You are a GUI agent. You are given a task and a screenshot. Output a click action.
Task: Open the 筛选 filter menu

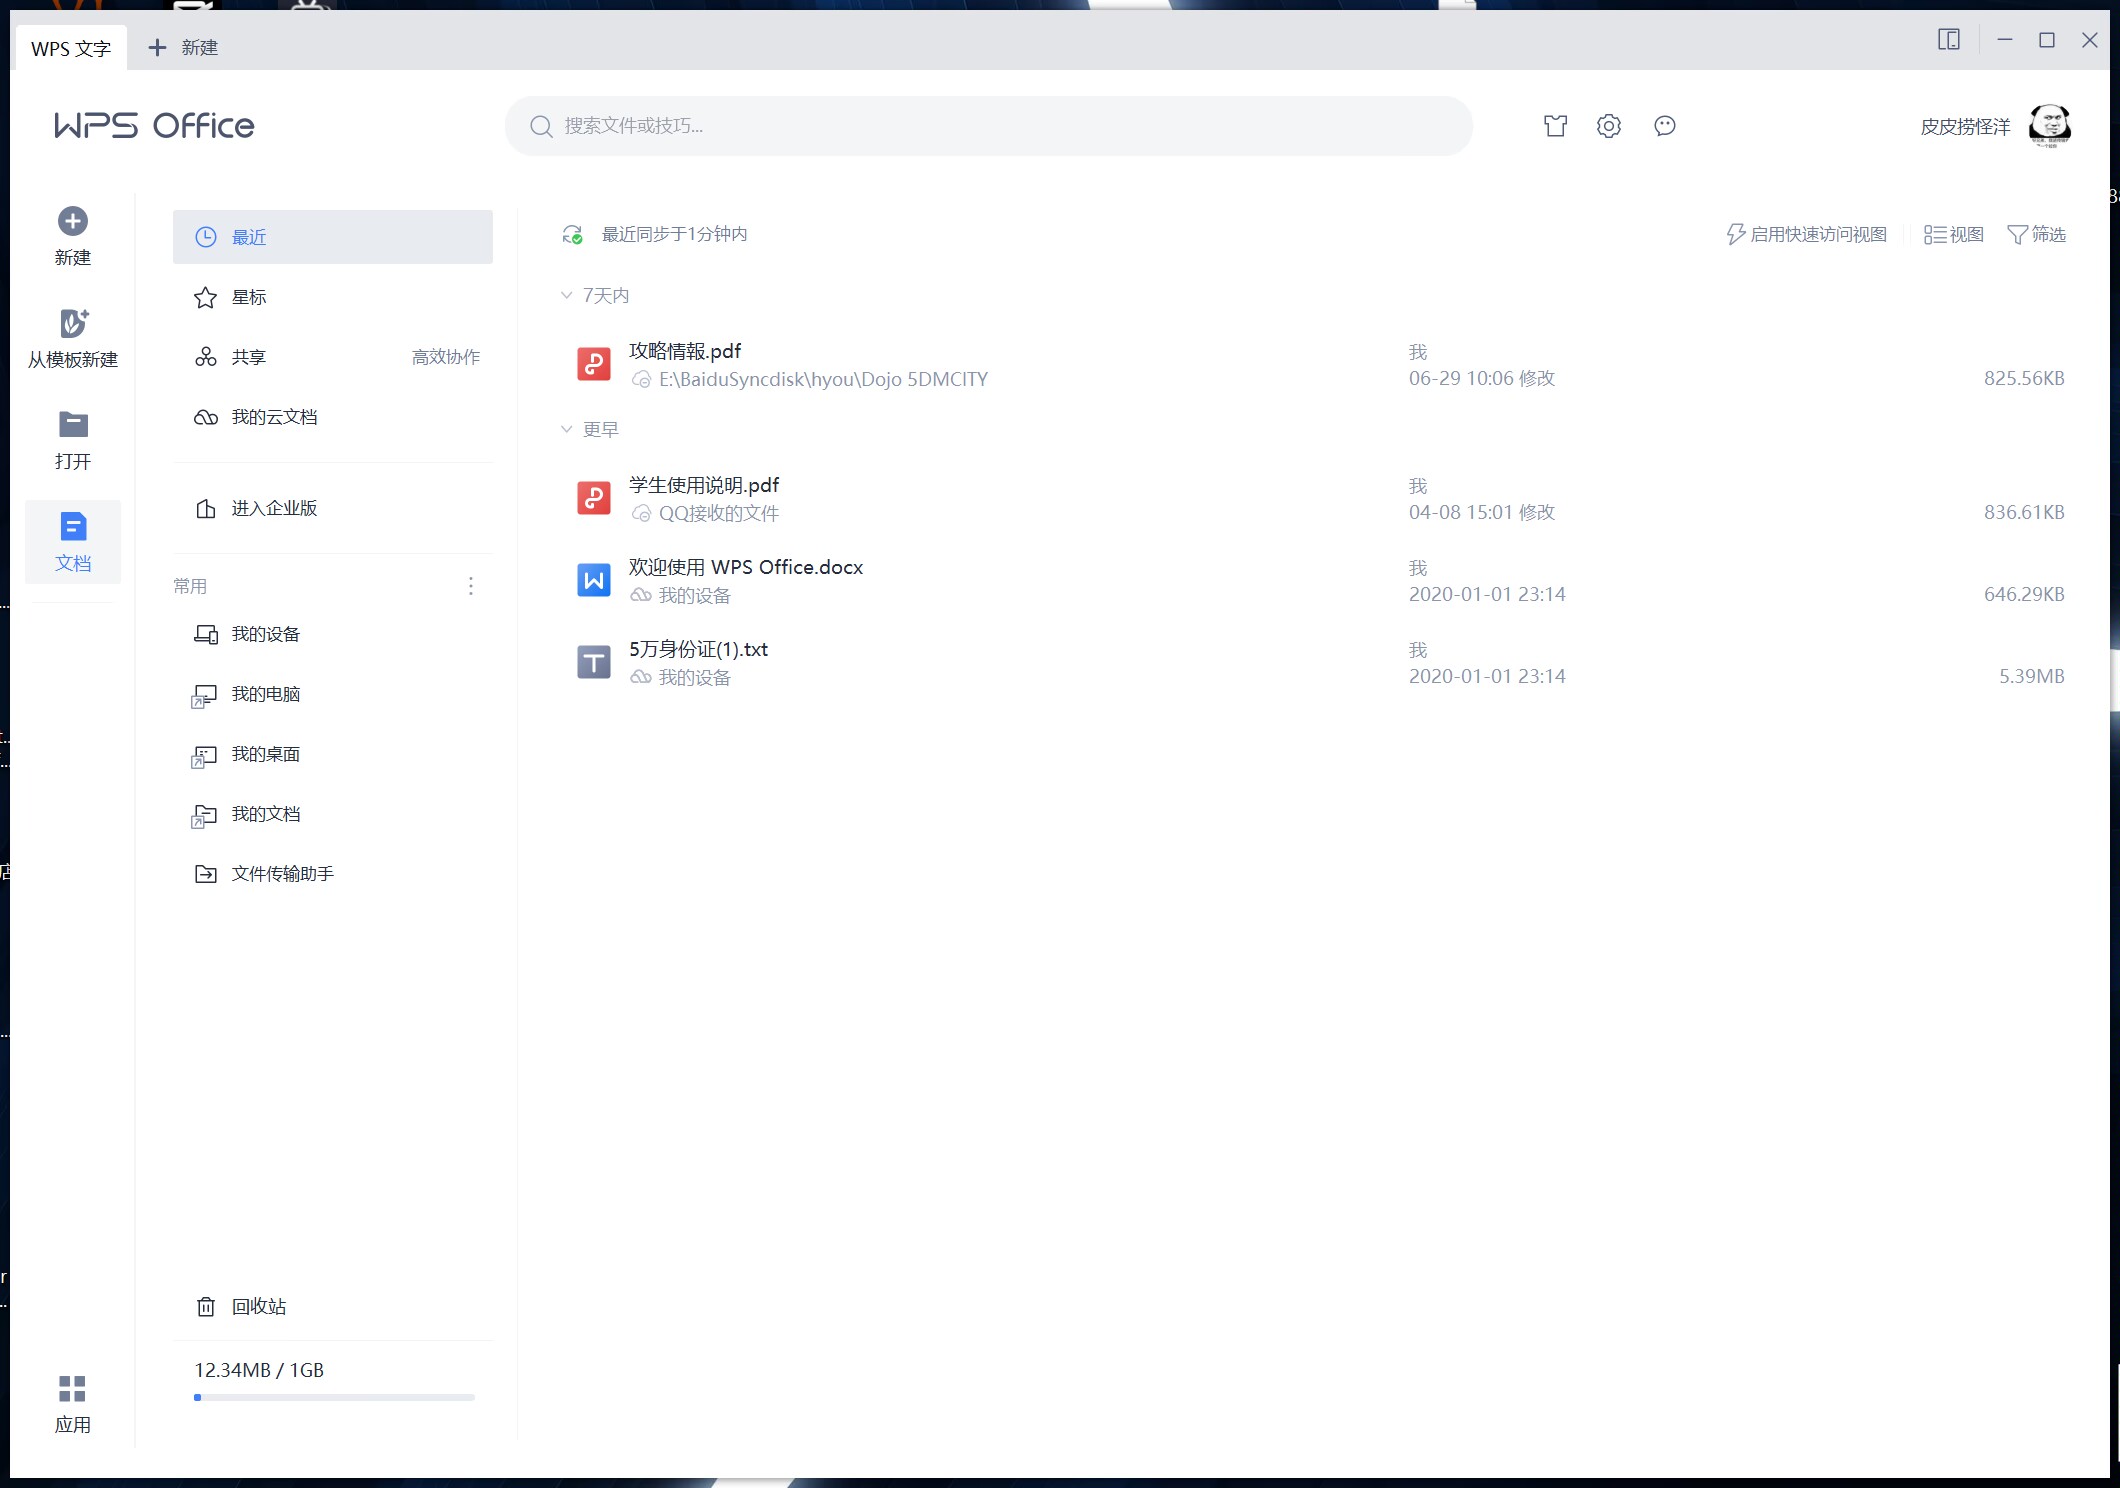point(2036,235)
